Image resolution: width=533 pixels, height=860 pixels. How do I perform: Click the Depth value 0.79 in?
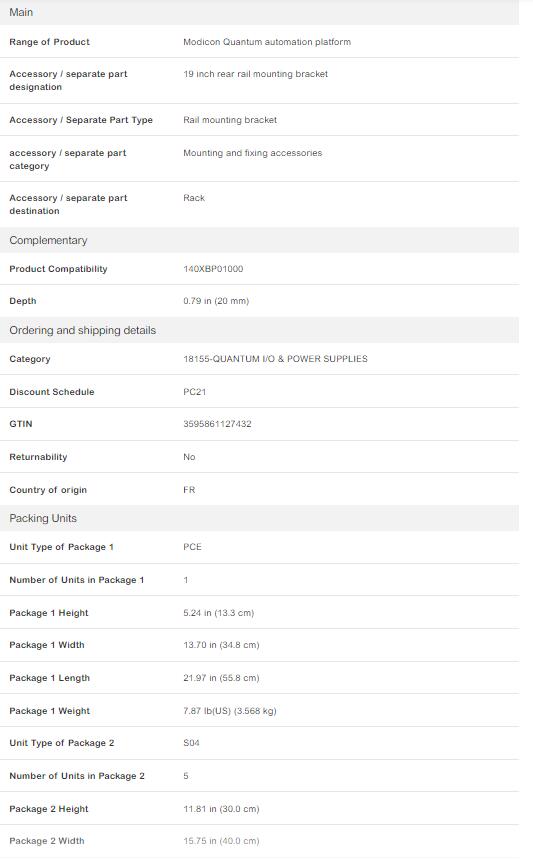216,301
